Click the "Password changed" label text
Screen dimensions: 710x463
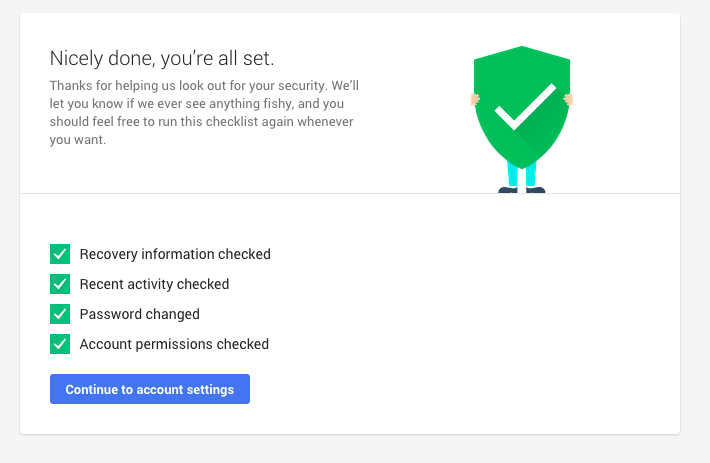(x=140, y=314)
